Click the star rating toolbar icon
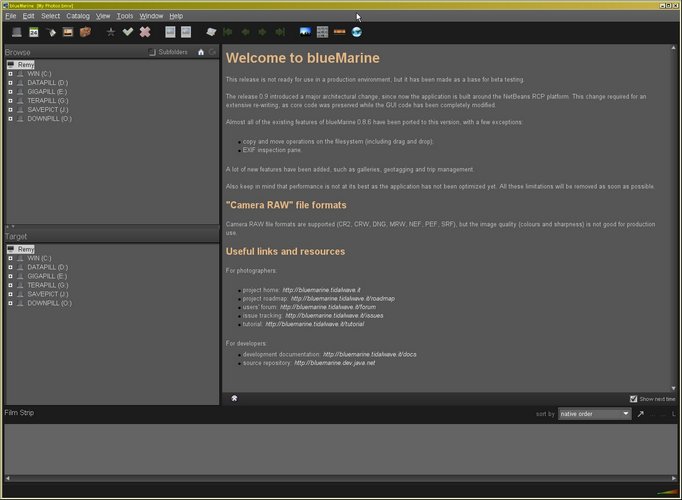The image size is (682, 500). [111, 32]
